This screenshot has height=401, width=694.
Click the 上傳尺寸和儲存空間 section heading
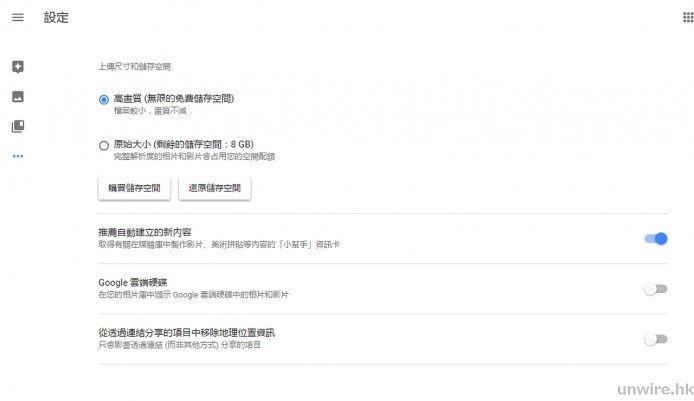click(x=134, y=67)
